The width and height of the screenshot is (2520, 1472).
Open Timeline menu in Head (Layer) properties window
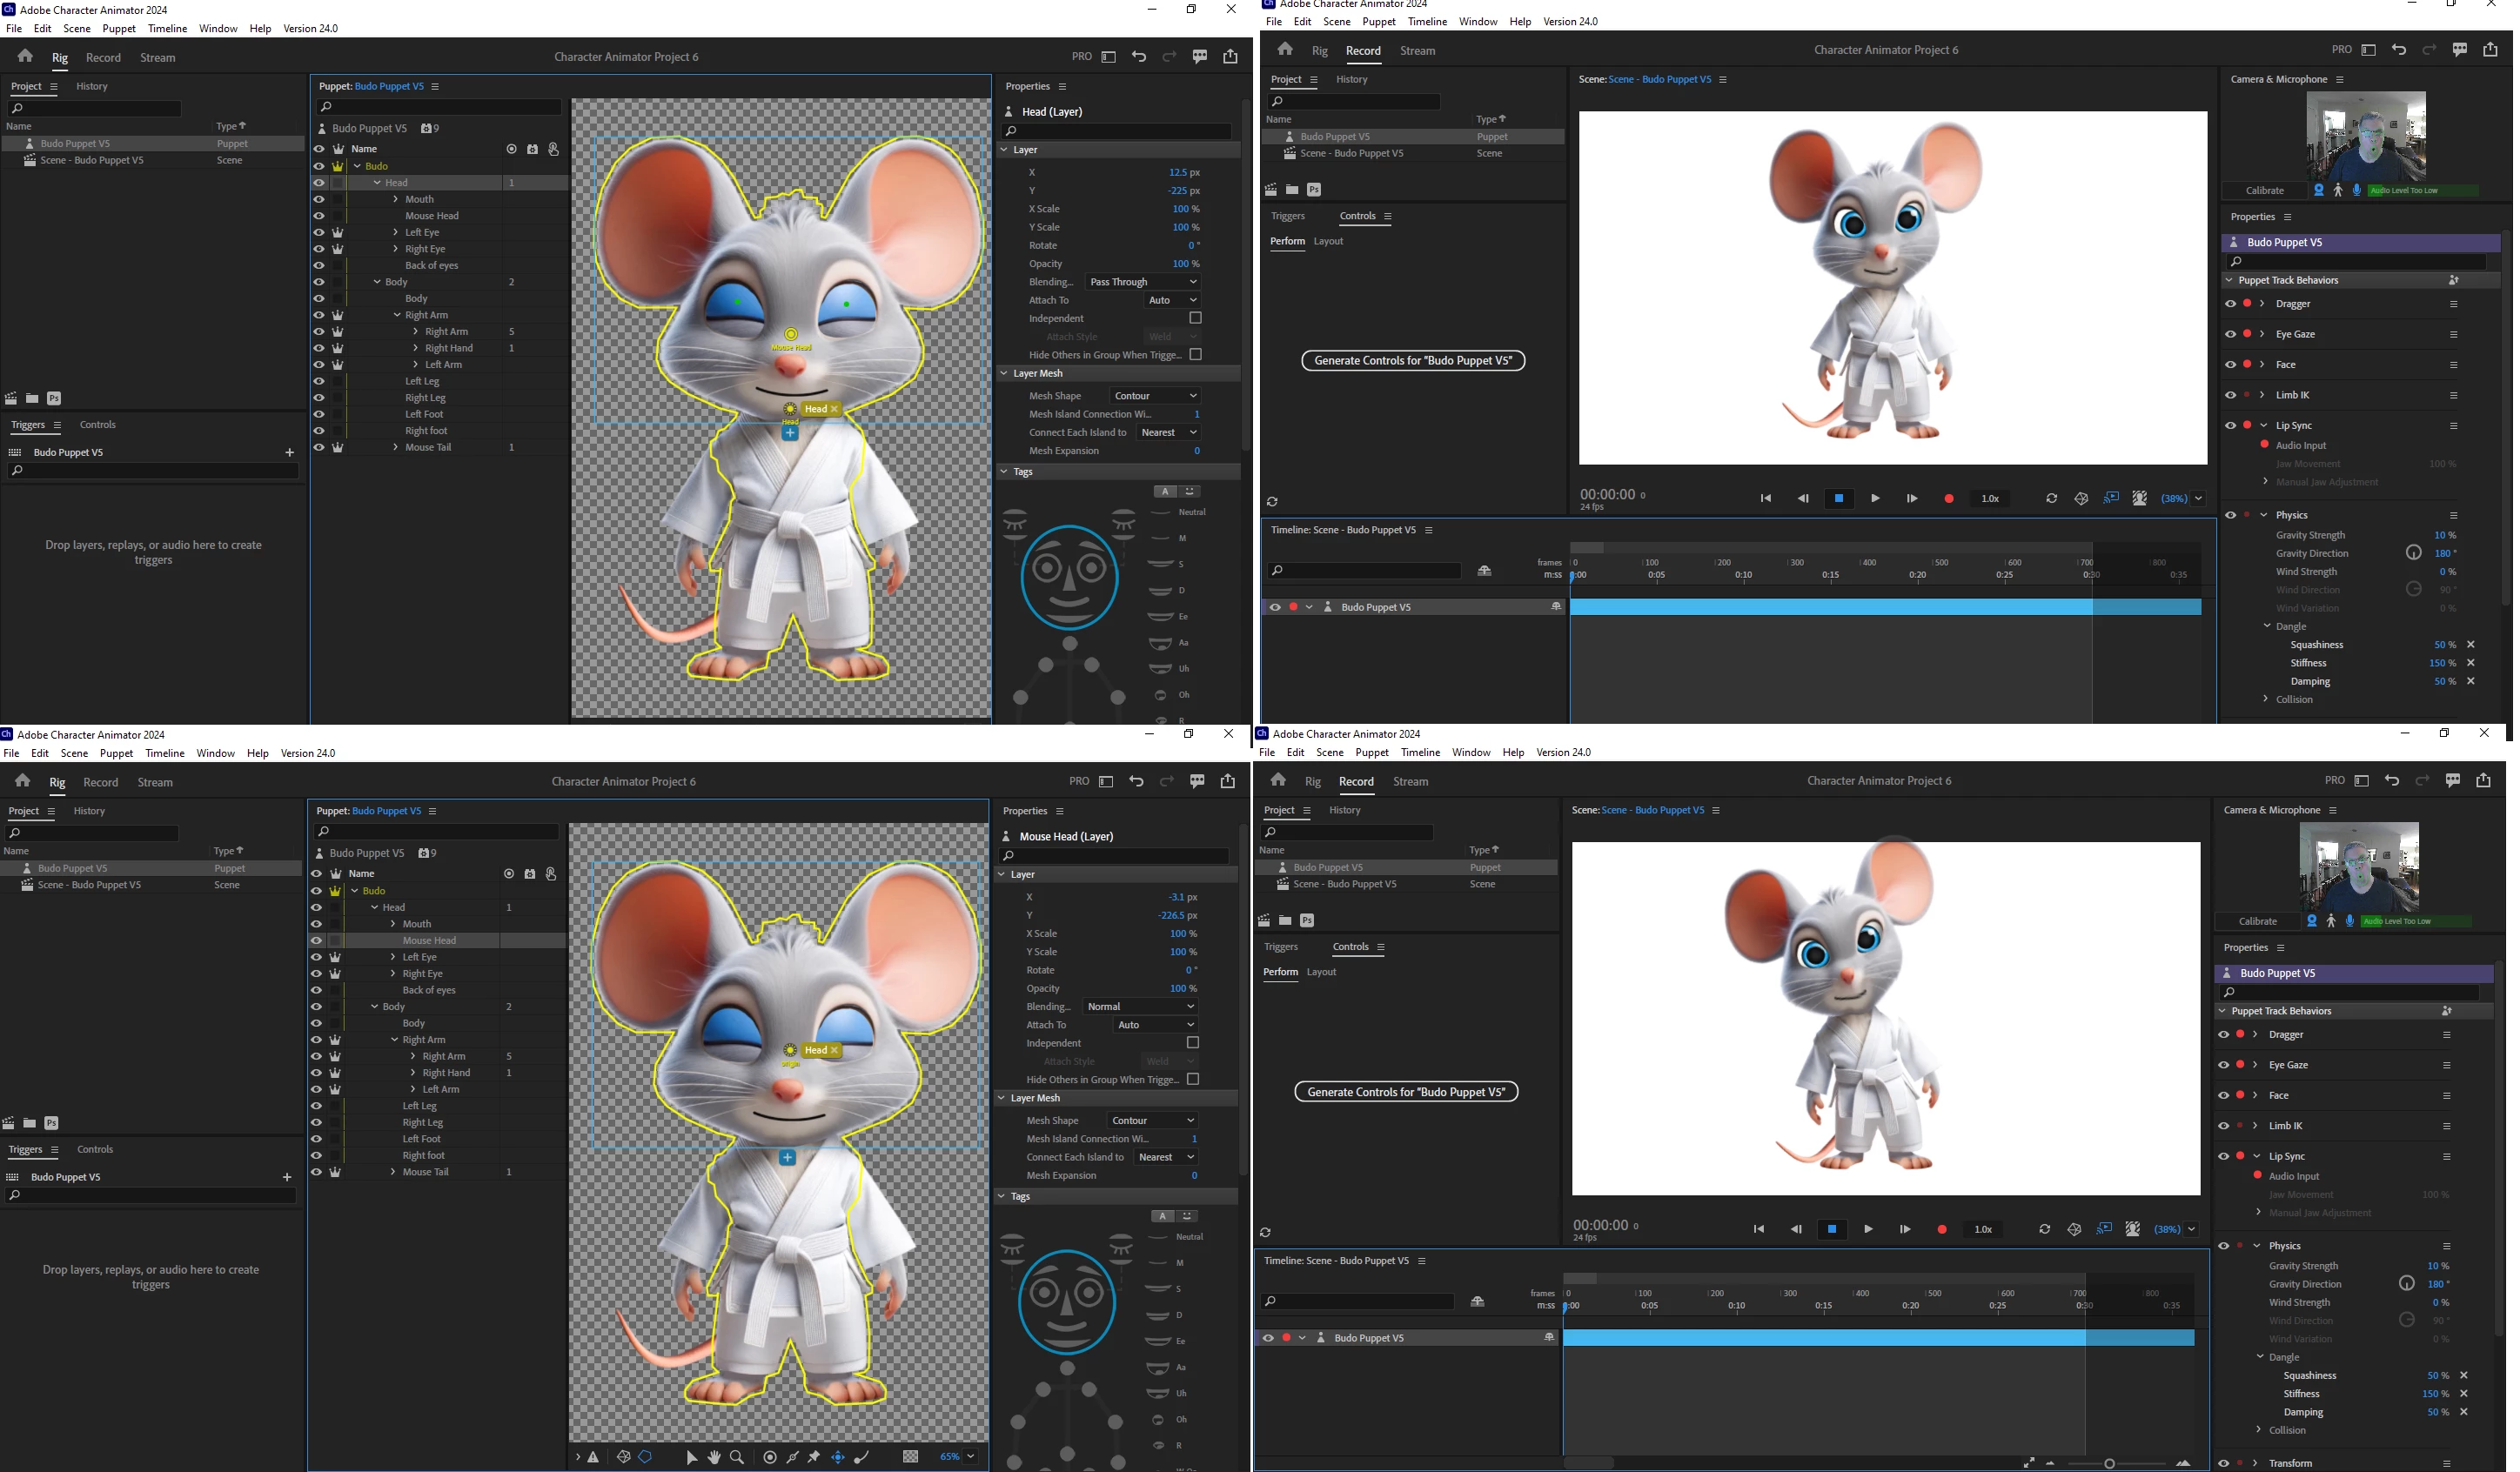click(167, 29)
